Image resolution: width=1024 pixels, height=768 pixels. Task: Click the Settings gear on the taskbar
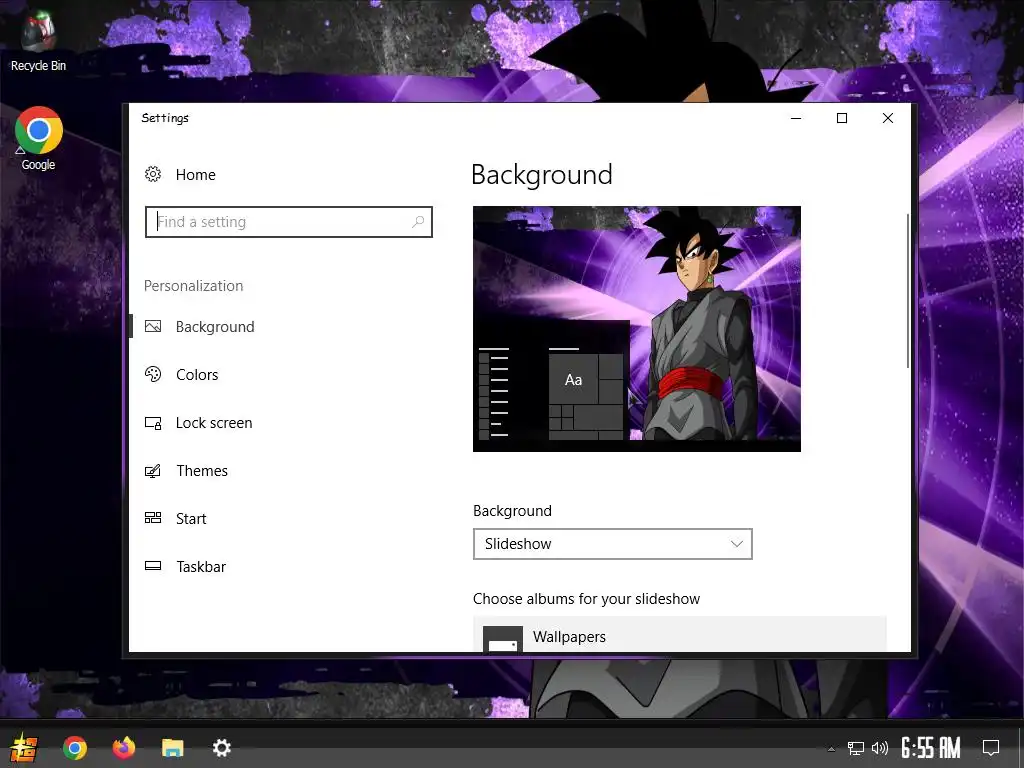click(221, 748)
